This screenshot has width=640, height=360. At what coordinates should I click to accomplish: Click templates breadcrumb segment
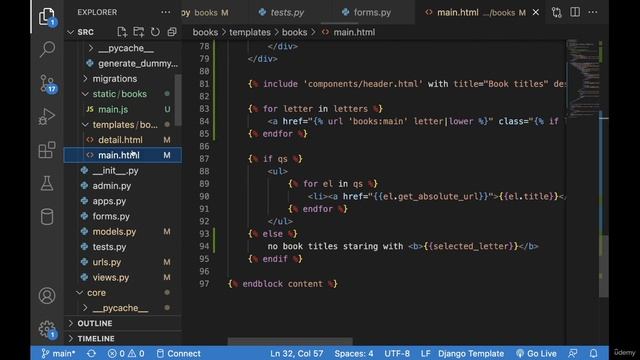(250, 32)
